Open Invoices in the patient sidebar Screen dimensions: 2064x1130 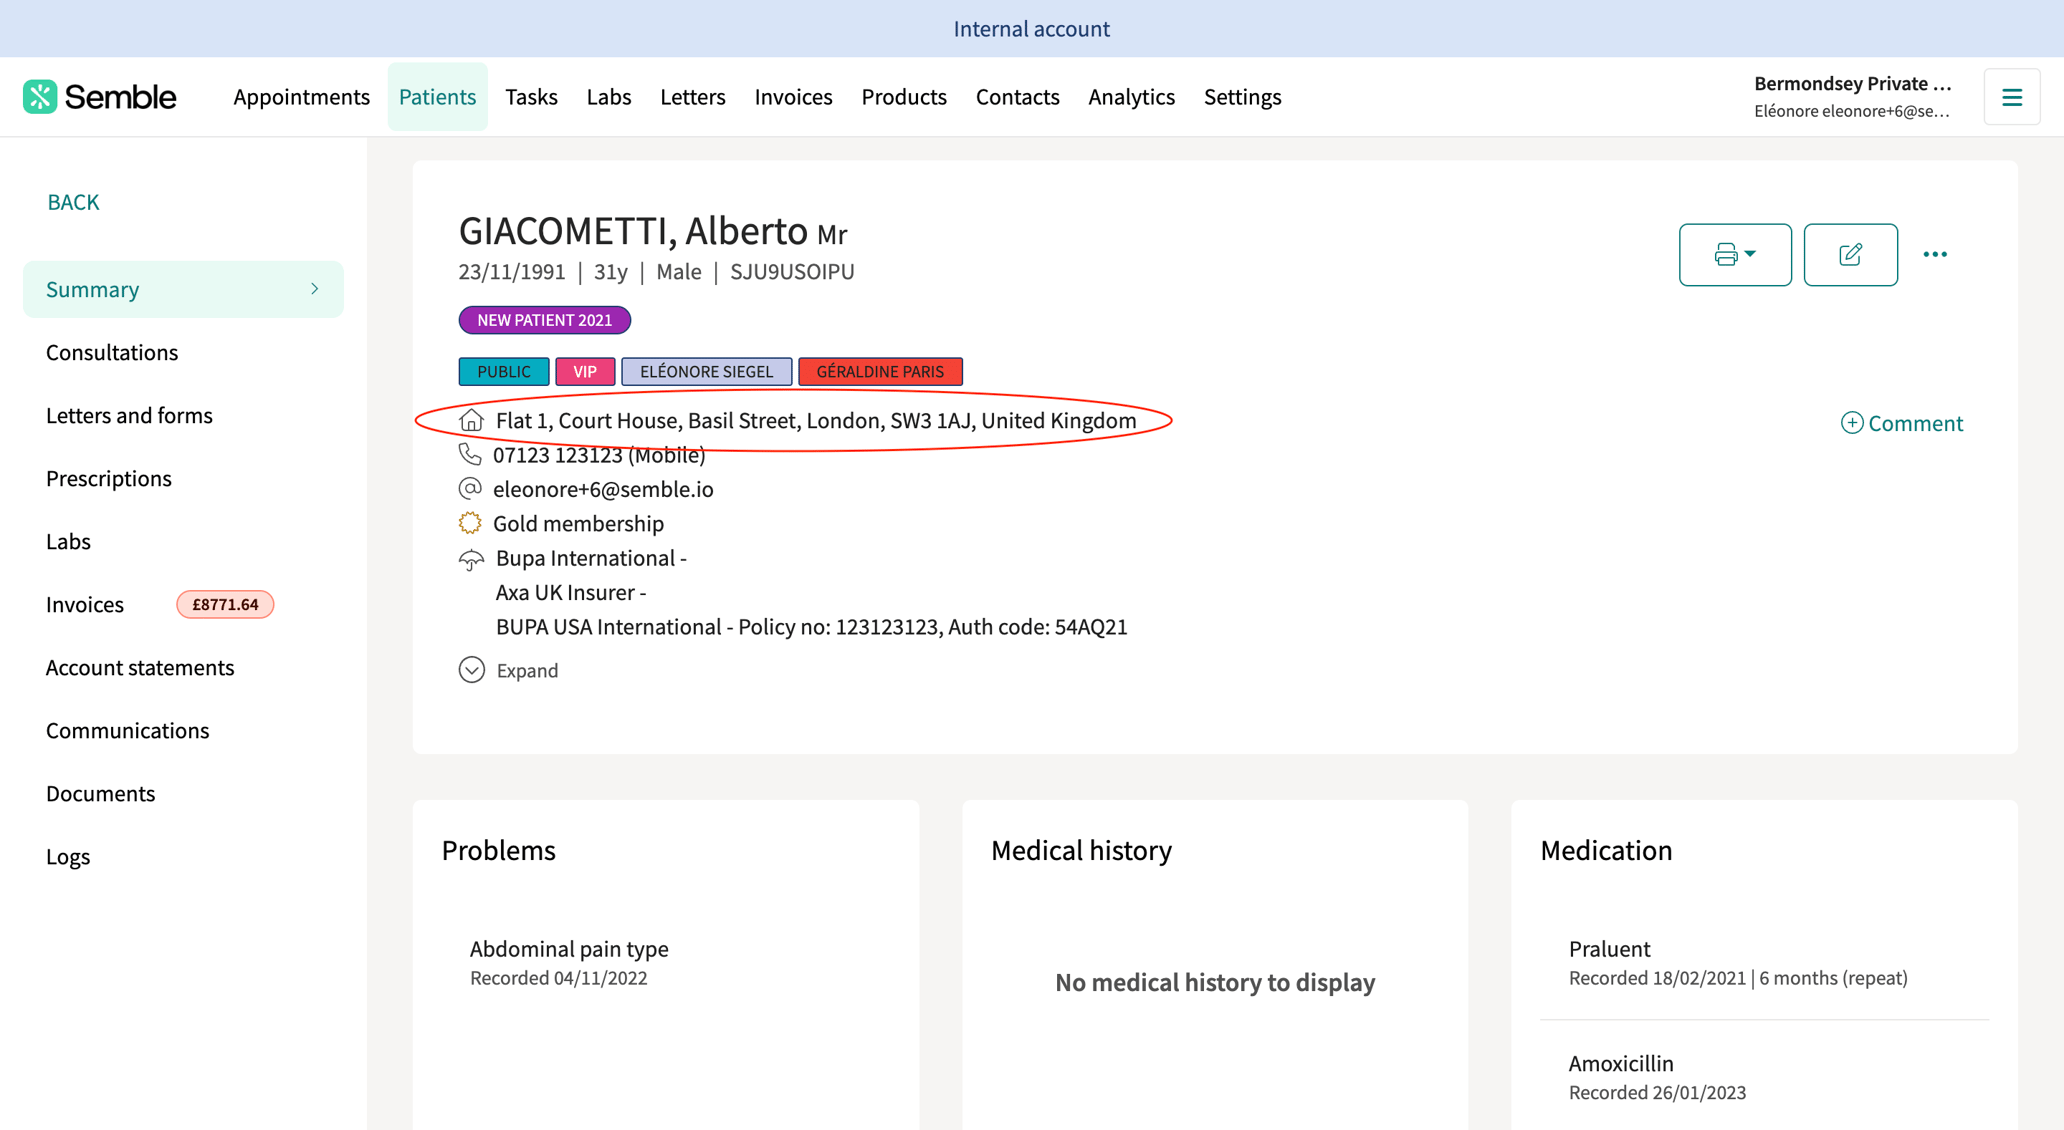point(85,604)
